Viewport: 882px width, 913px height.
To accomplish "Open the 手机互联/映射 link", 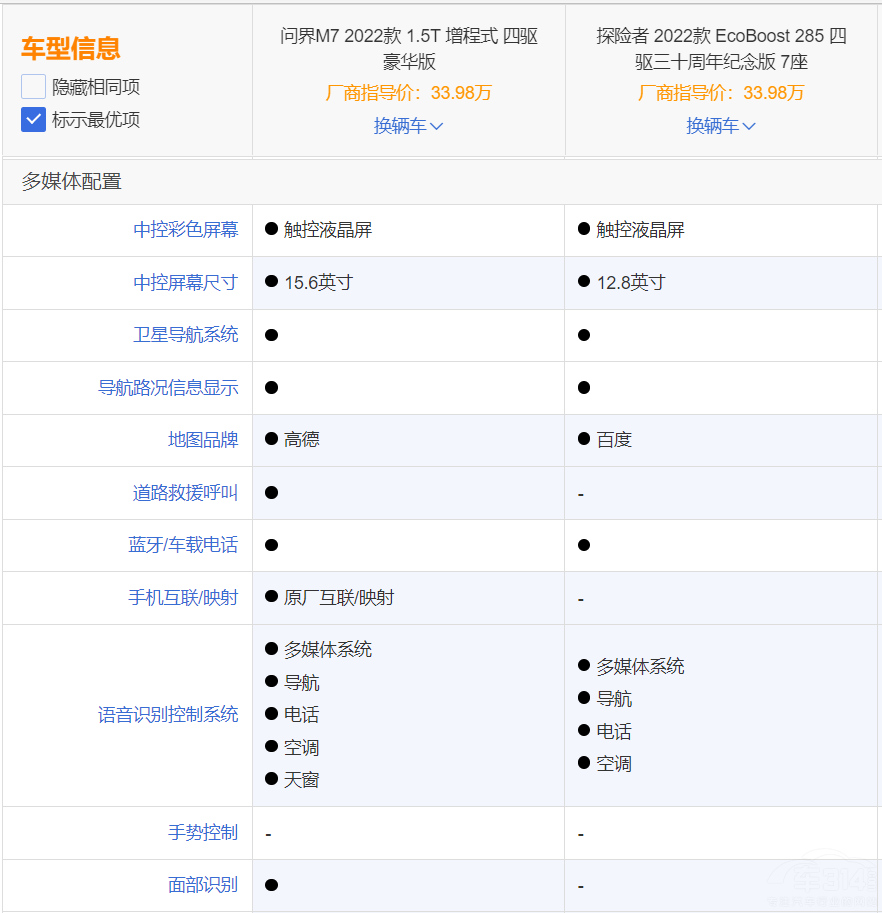I will [x=187, y=597].
